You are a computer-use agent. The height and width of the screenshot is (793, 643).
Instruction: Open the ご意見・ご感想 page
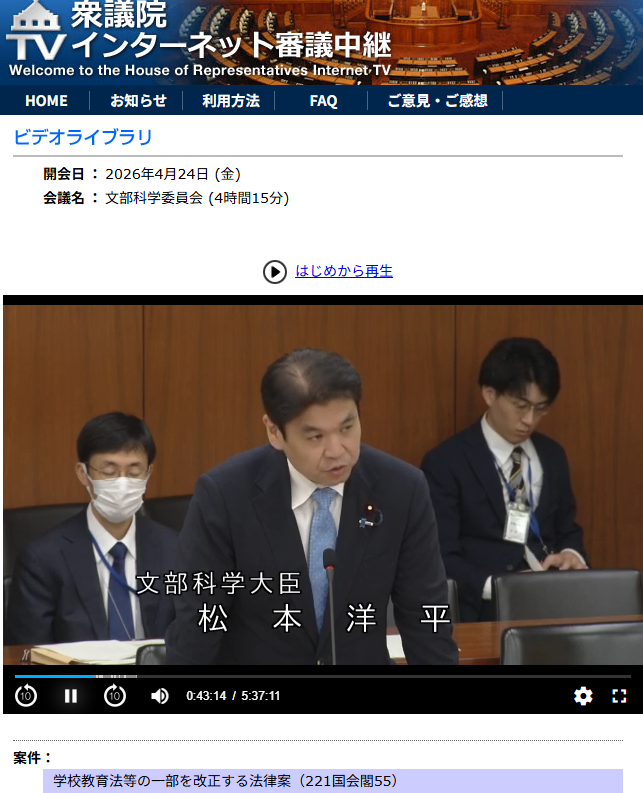[x=437, y=101]
